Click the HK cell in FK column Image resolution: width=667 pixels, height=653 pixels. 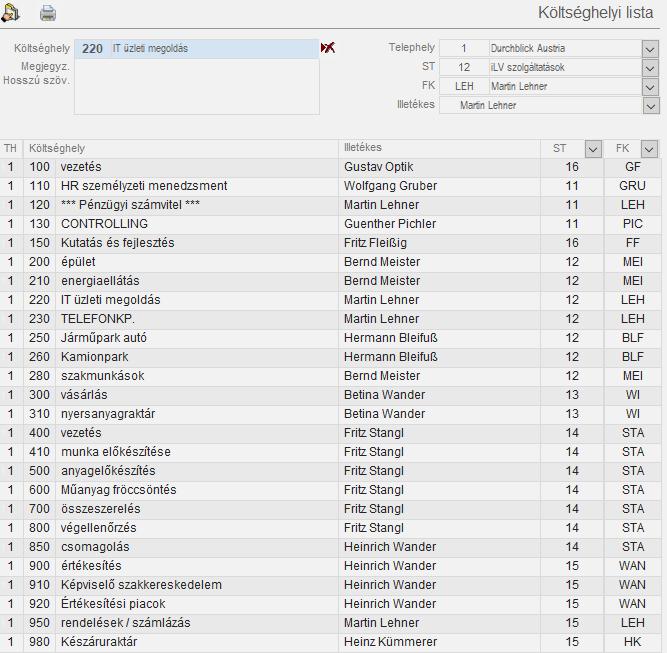[633, 642]
